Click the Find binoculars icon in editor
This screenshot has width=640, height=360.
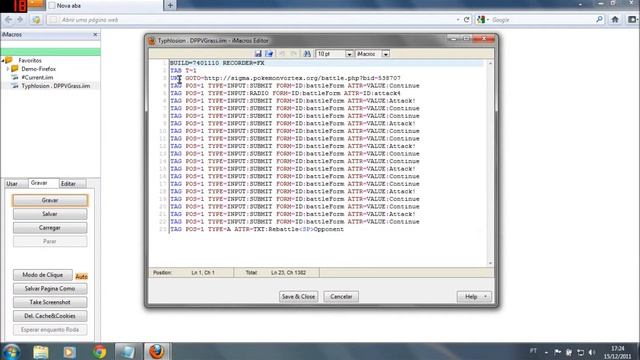[307, 53]
